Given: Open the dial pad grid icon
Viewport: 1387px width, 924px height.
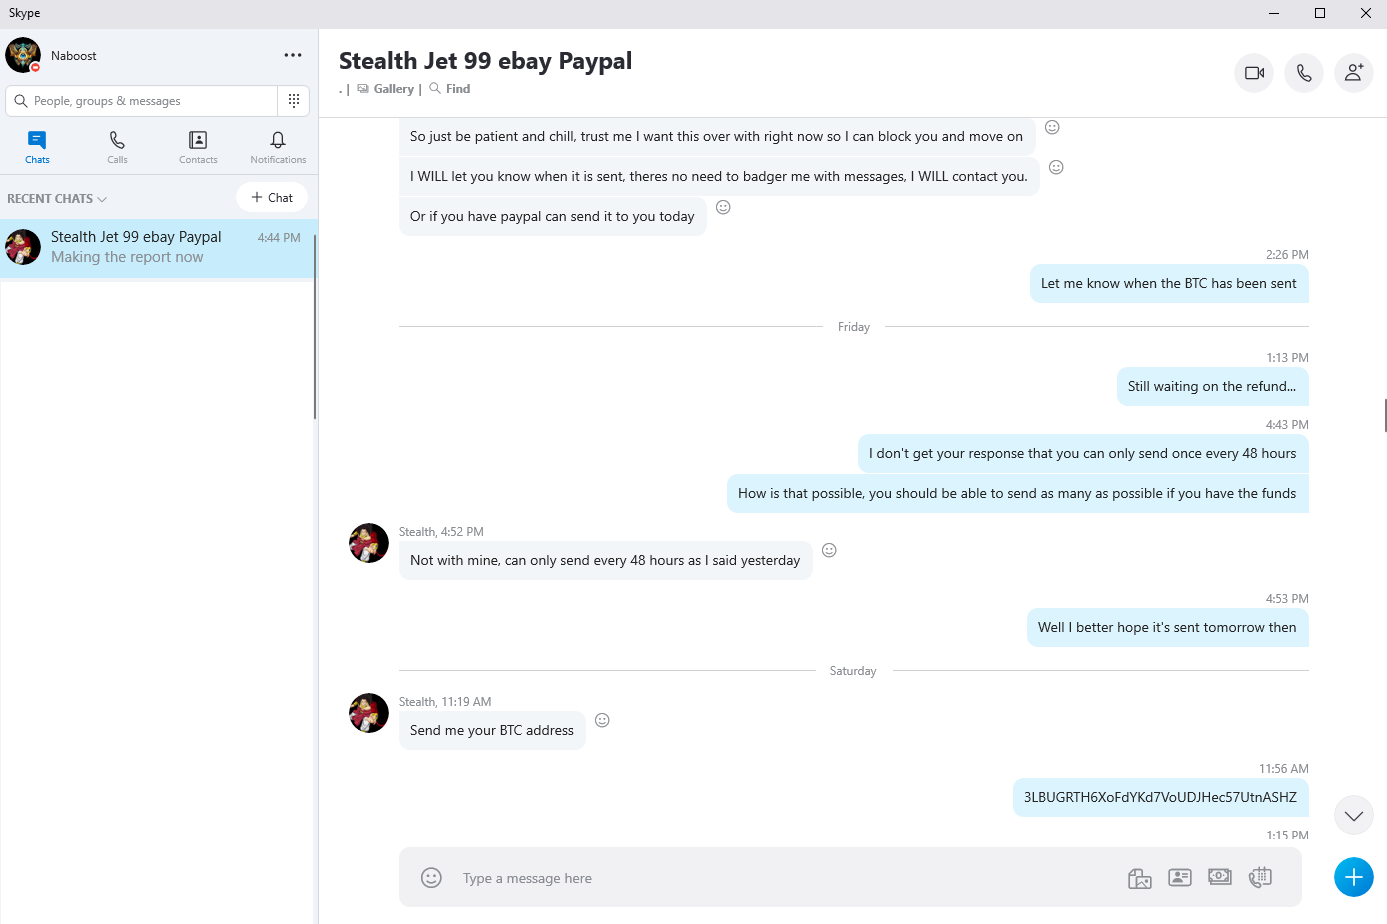Looking at the screenshot, I should 294,100.
